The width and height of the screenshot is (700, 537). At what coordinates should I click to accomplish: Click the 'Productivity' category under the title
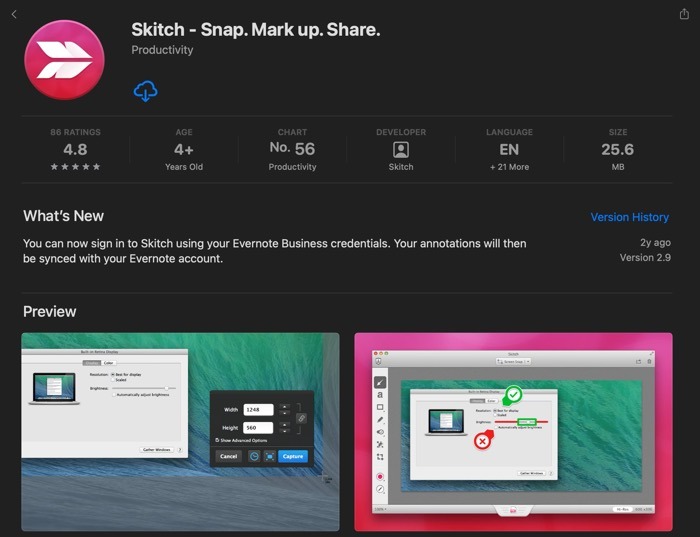(162, 50)
